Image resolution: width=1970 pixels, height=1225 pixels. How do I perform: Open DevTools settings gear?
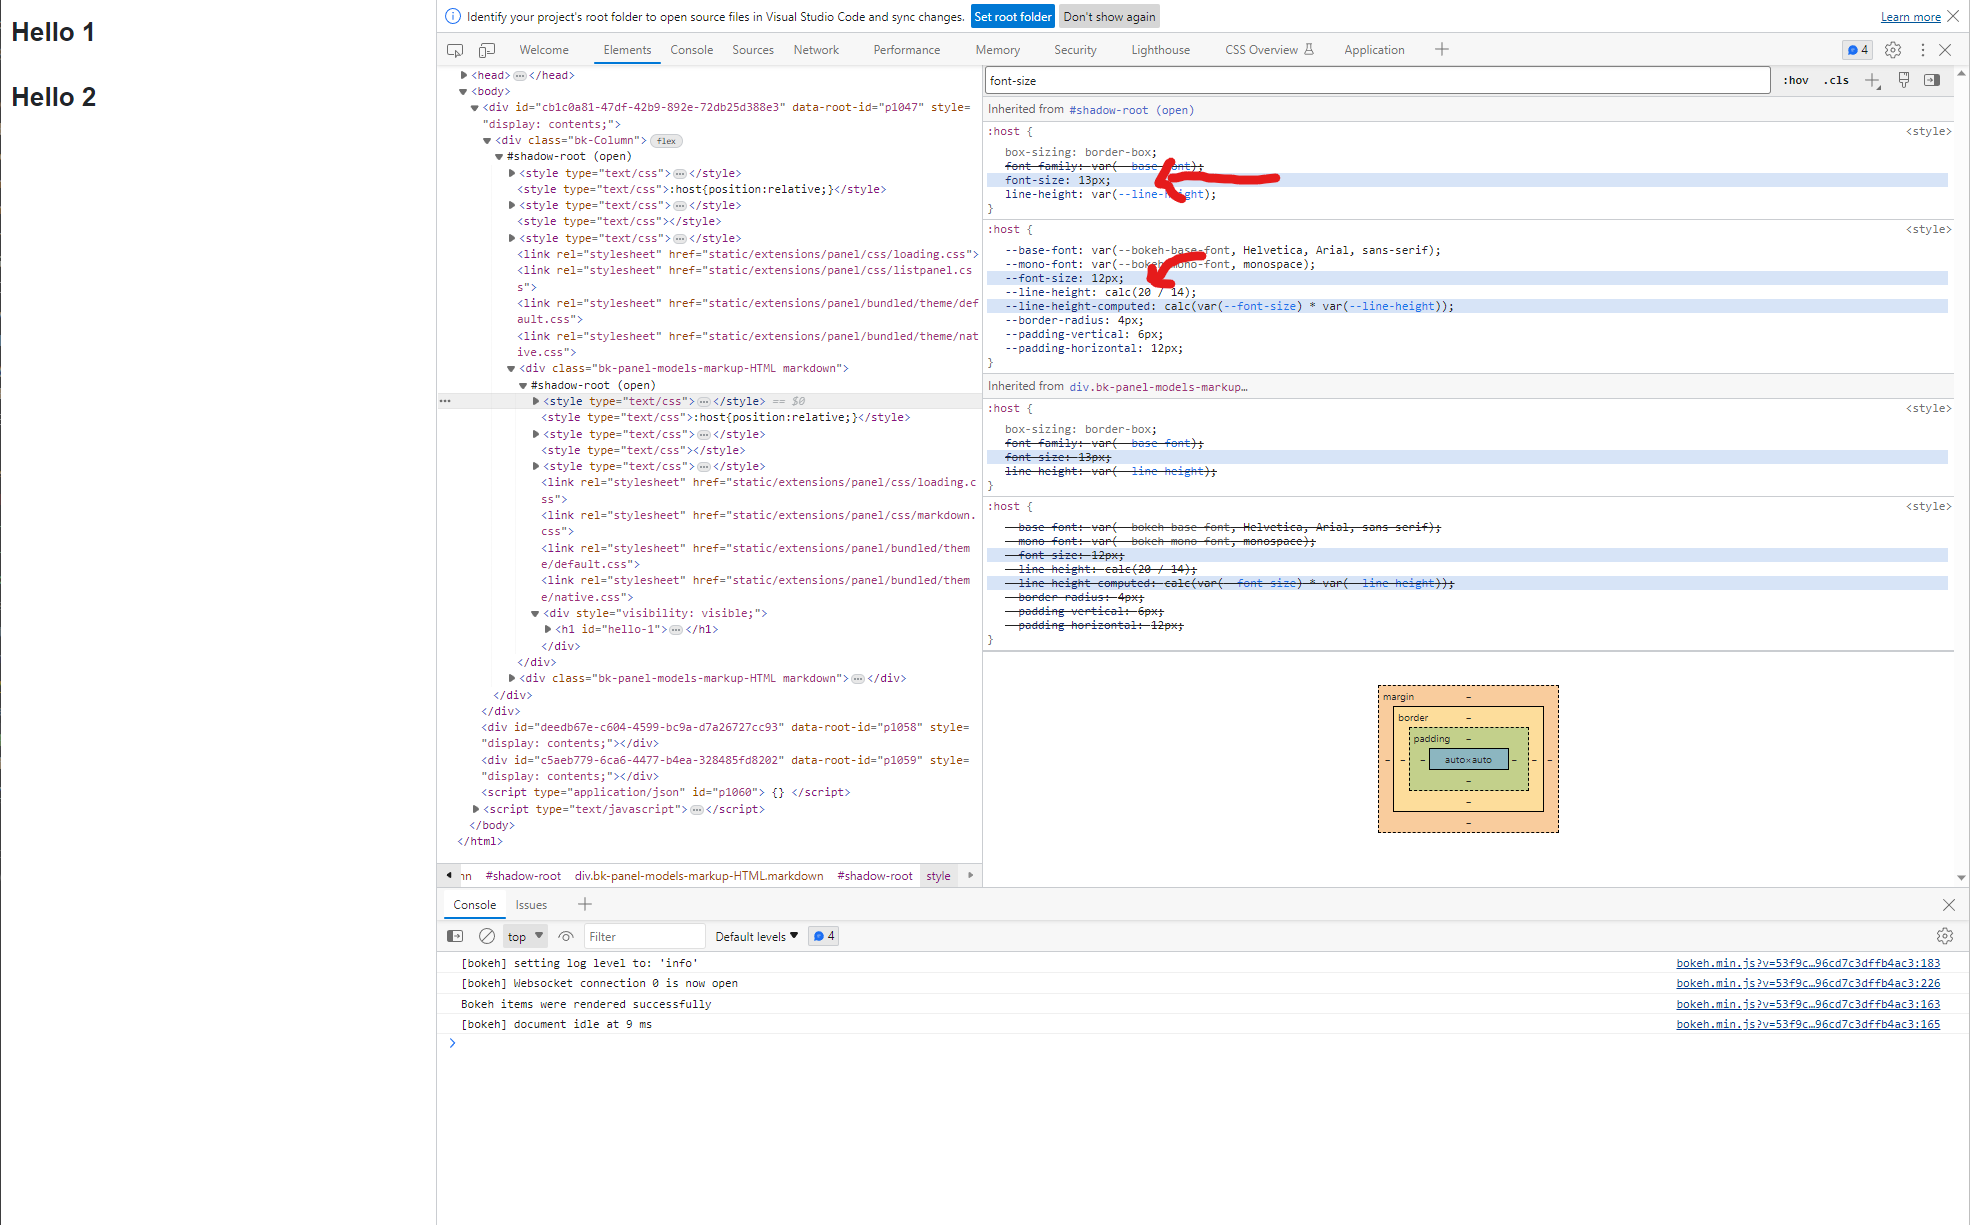pos(1893,50)
